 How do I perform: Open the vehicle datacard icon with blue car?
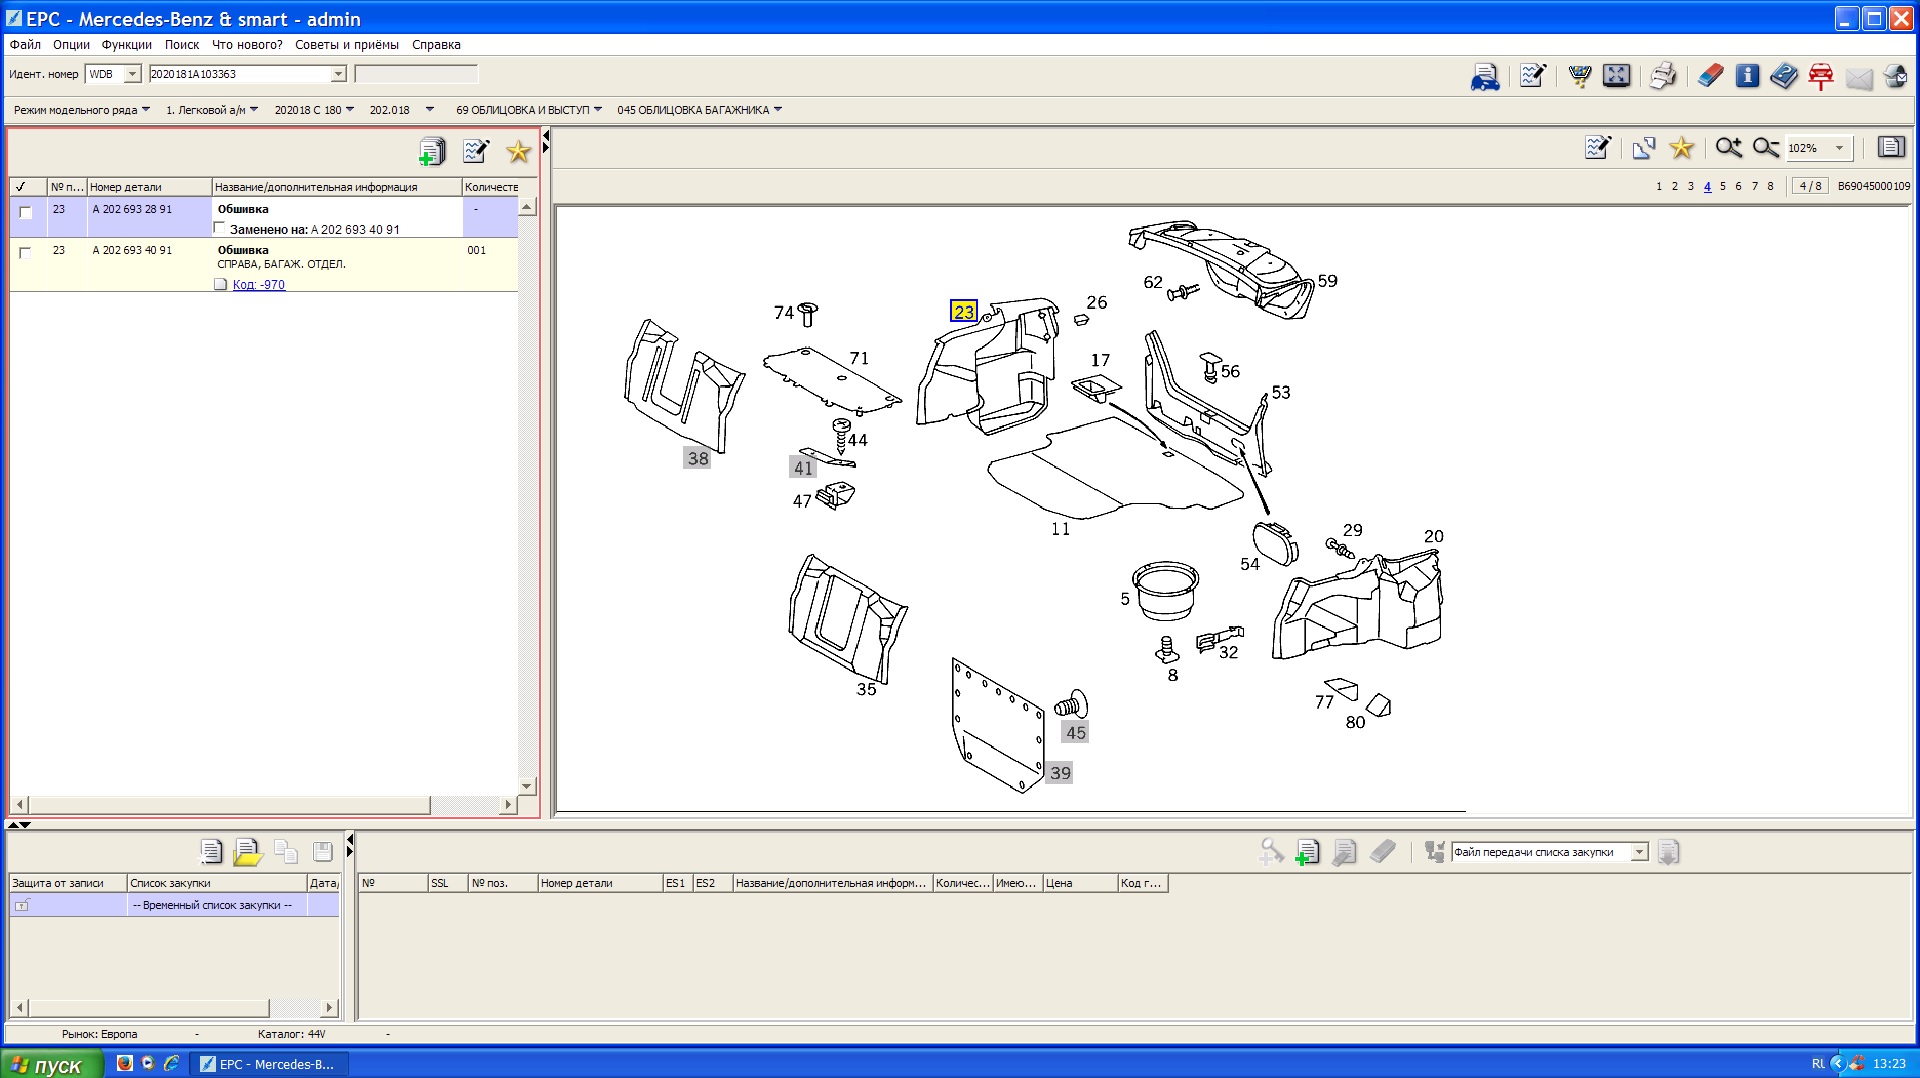coord(1485,76)
